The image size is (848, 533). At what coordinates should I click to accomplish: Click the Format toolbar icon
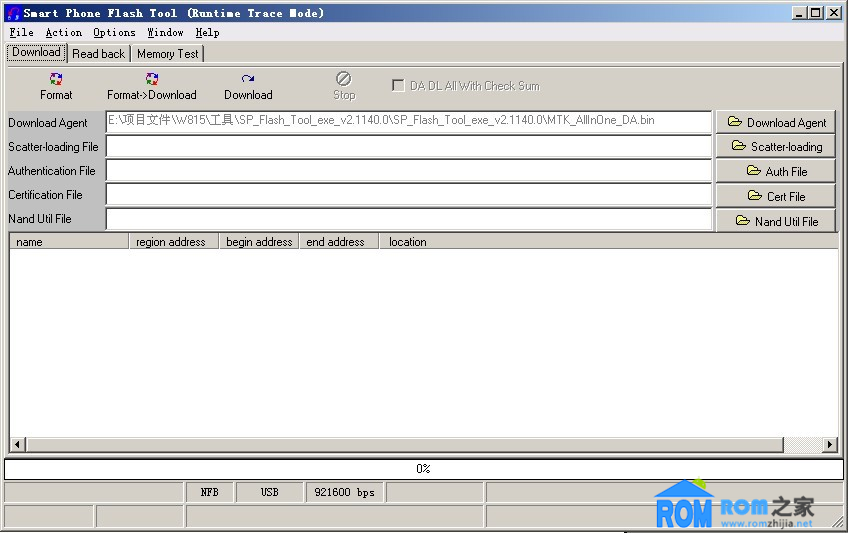(x=56, y=79)
